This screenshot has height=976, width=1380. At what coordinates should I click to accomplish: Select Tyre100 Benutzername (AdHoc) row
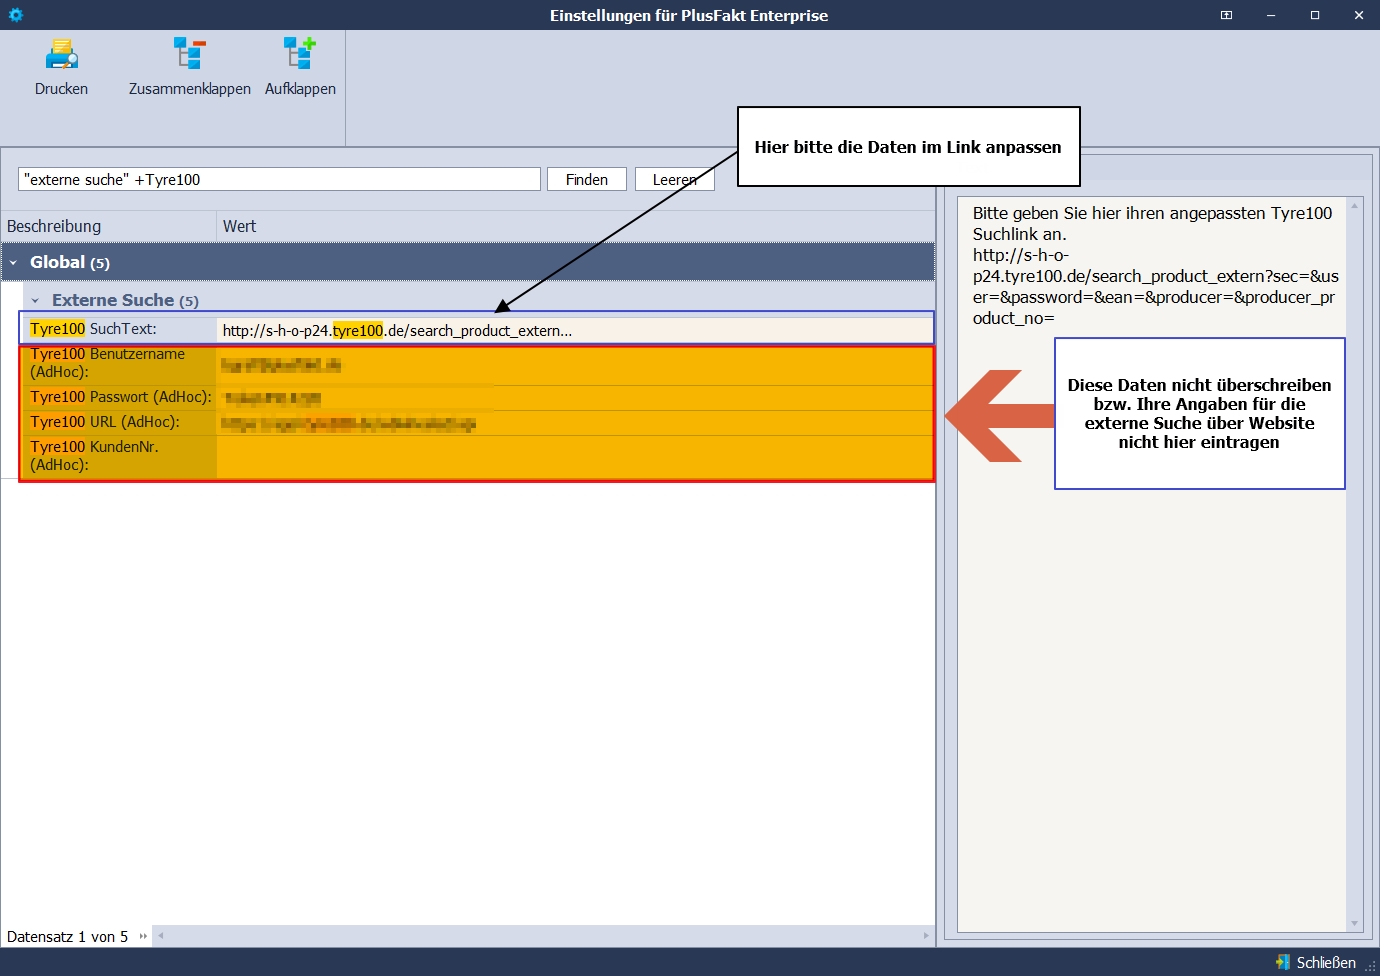tap(118, 363)
